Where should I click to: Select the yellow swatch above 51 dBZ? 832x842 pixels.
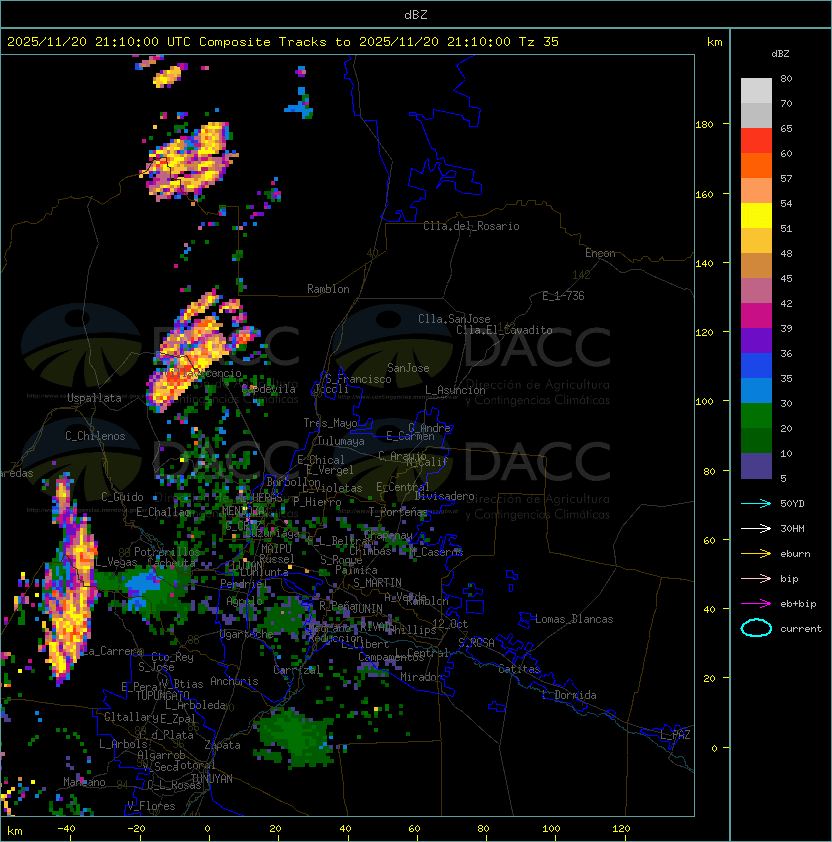(756, 215)
